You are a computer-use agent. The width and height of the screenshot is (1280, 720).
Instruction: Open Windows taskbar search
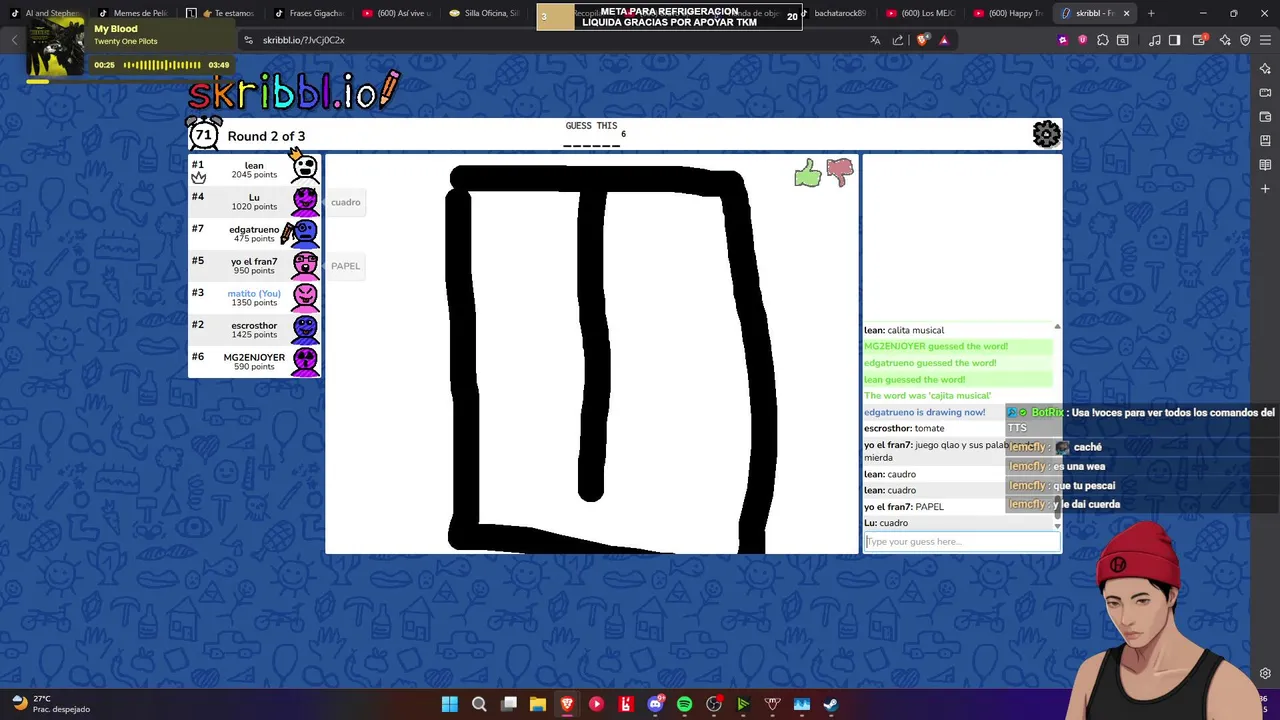coord(479,704)
